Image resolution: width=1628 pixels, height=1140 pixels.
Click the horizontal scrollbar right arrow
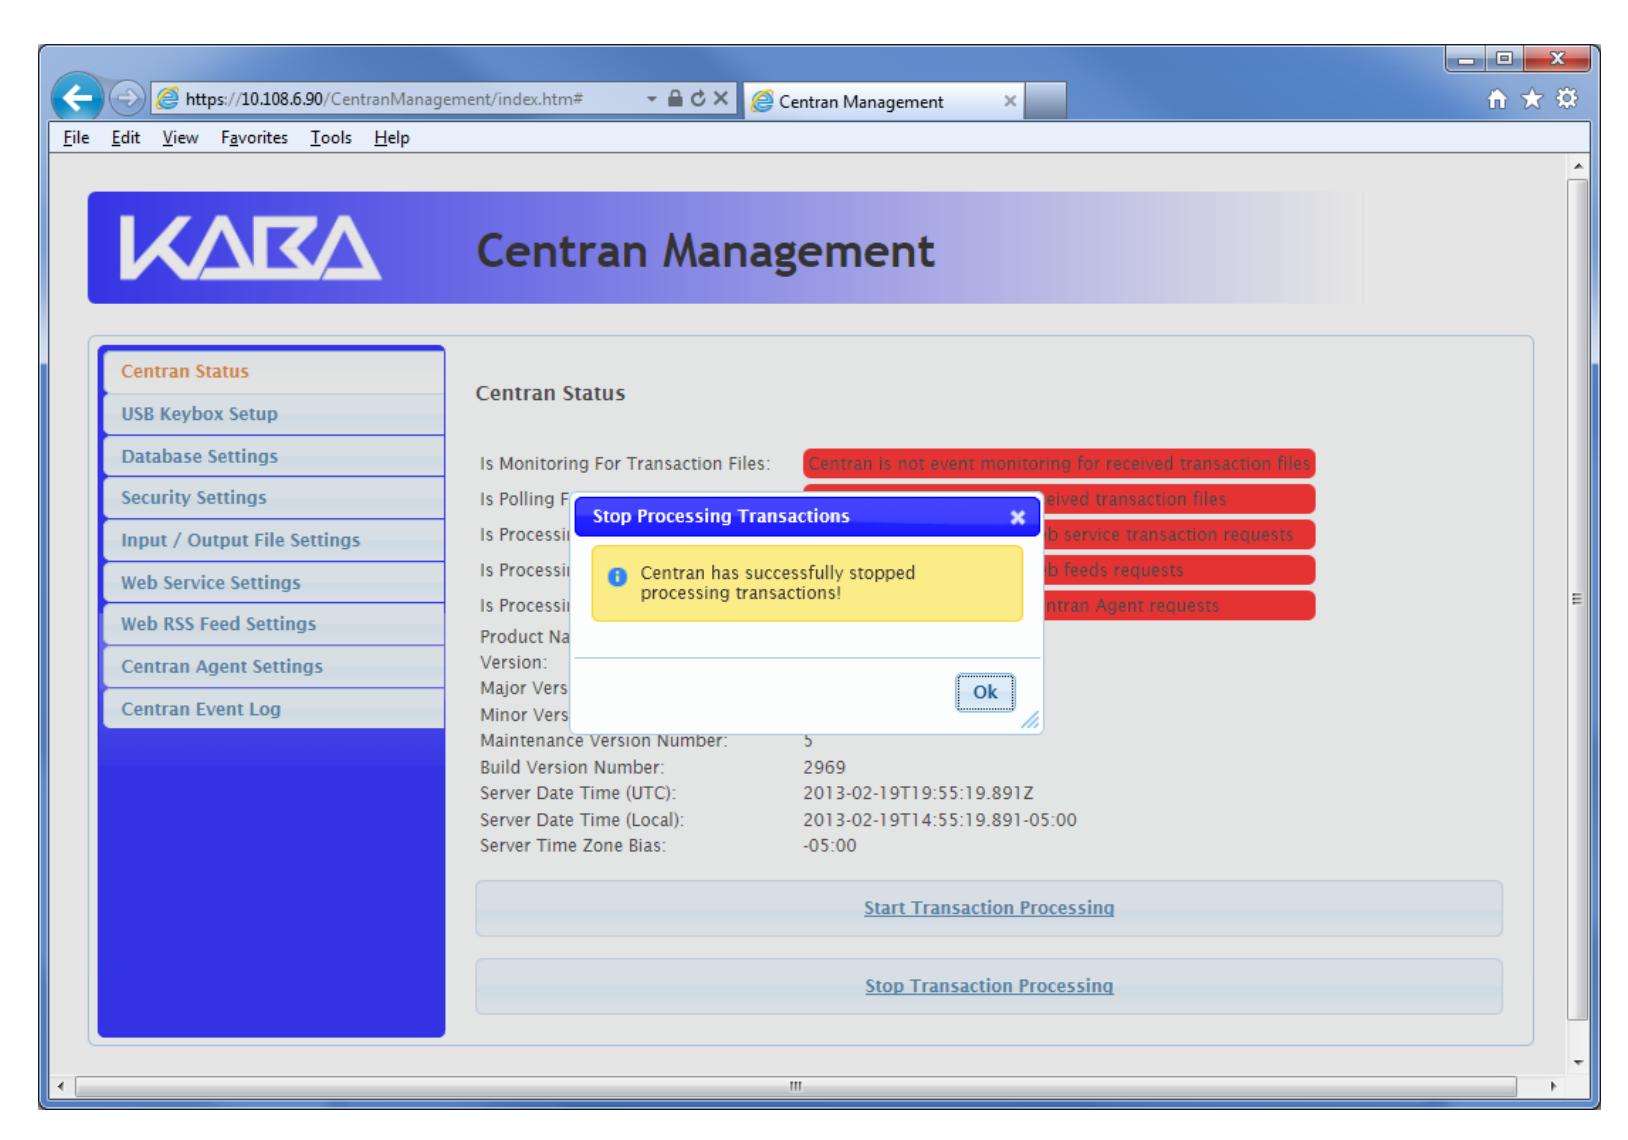pos(1553,1086)
